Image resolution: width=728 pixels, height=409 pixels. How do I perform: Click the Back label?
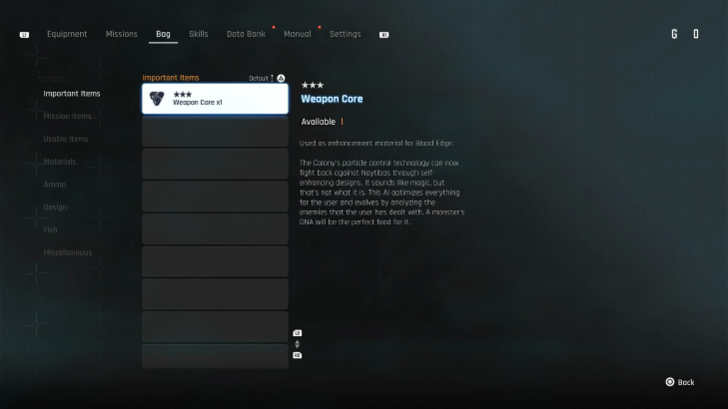686,383
